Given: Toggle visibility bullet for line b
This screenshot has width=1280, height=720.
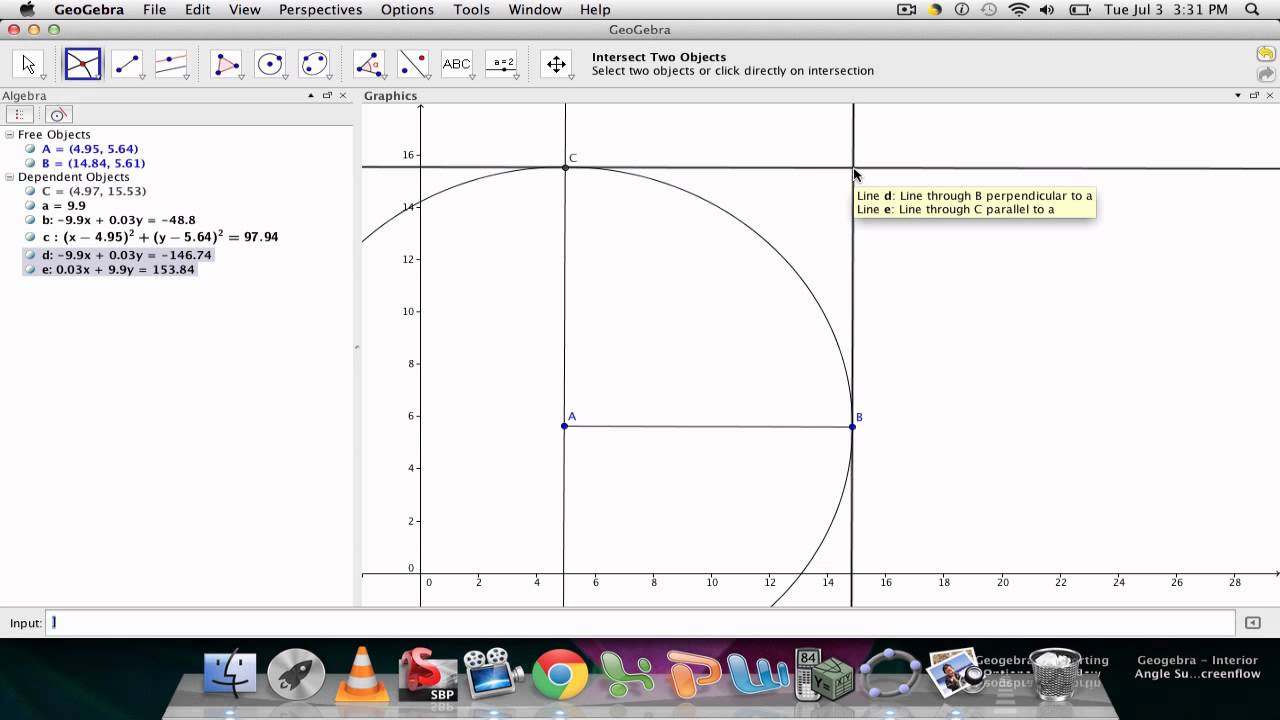Looking at the screenshot, I should 31,220.
